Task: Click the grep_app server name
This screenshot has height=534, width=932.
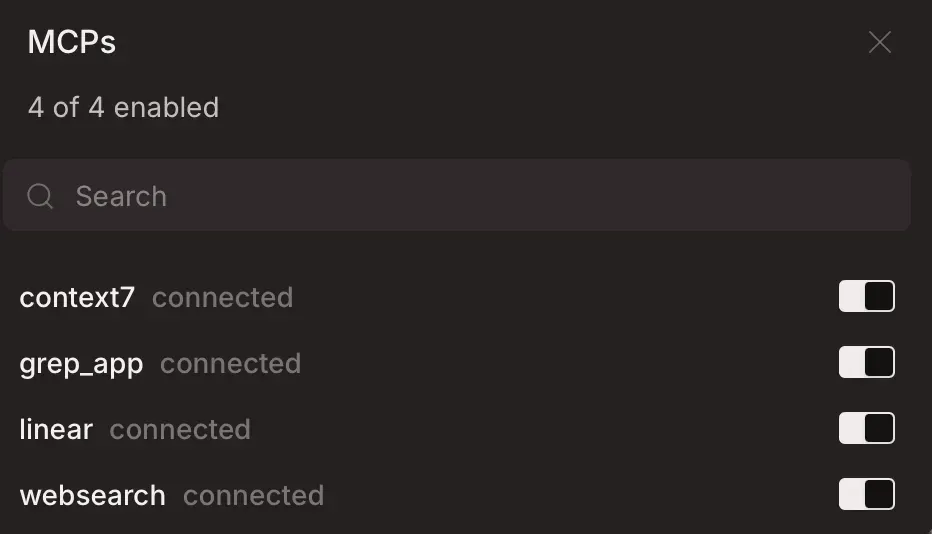Action: 81,364
